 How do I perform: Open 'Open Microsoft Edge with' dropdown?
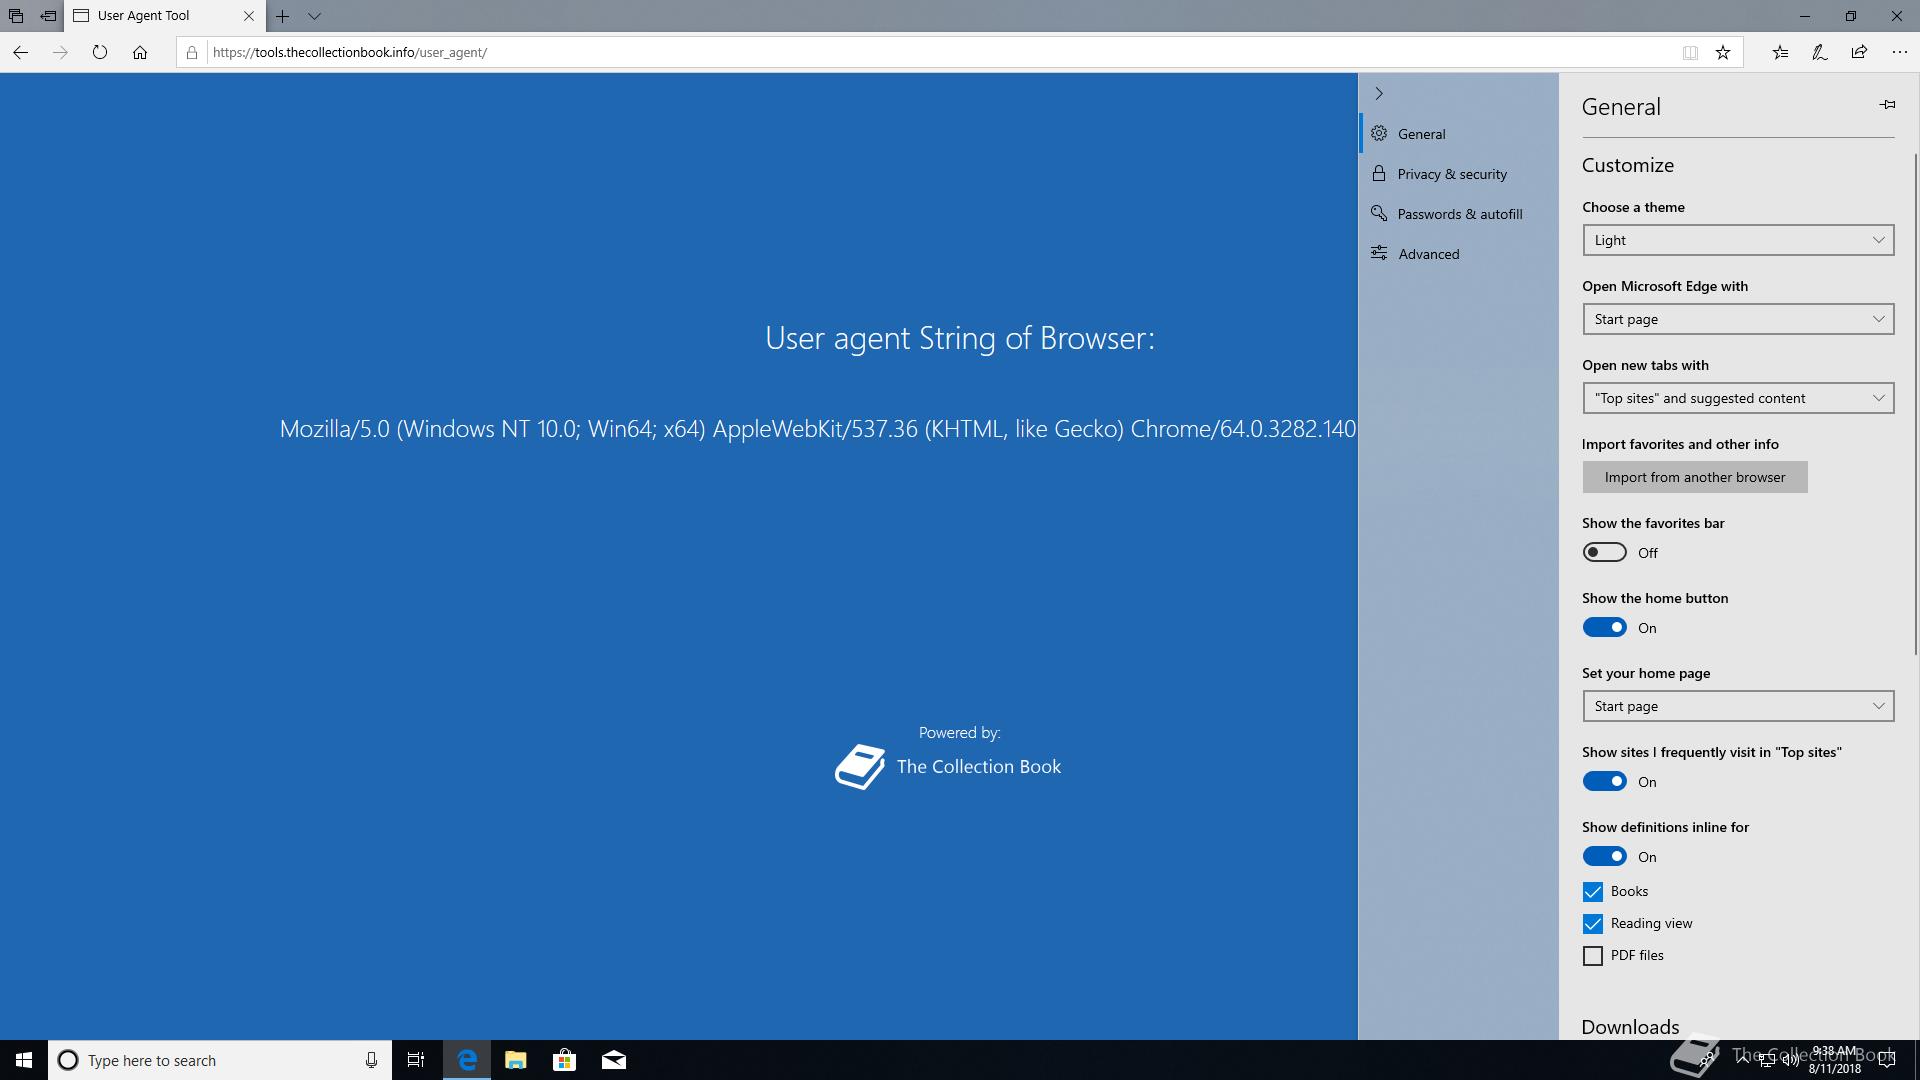click(1738, 319)
